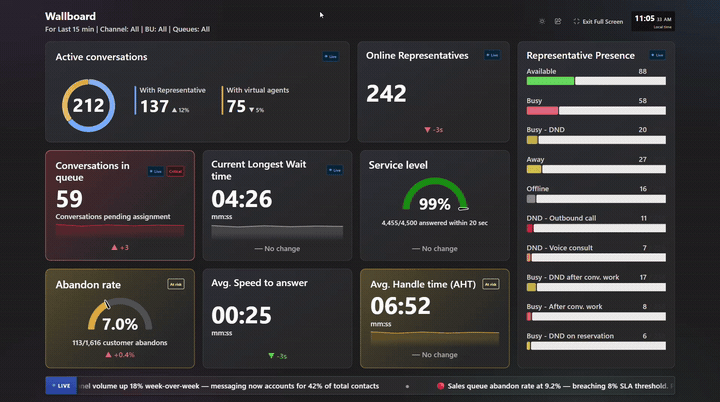Click the Representative Presence heading
This screenshot has width=720, height=402.
[x=580, y=56]
